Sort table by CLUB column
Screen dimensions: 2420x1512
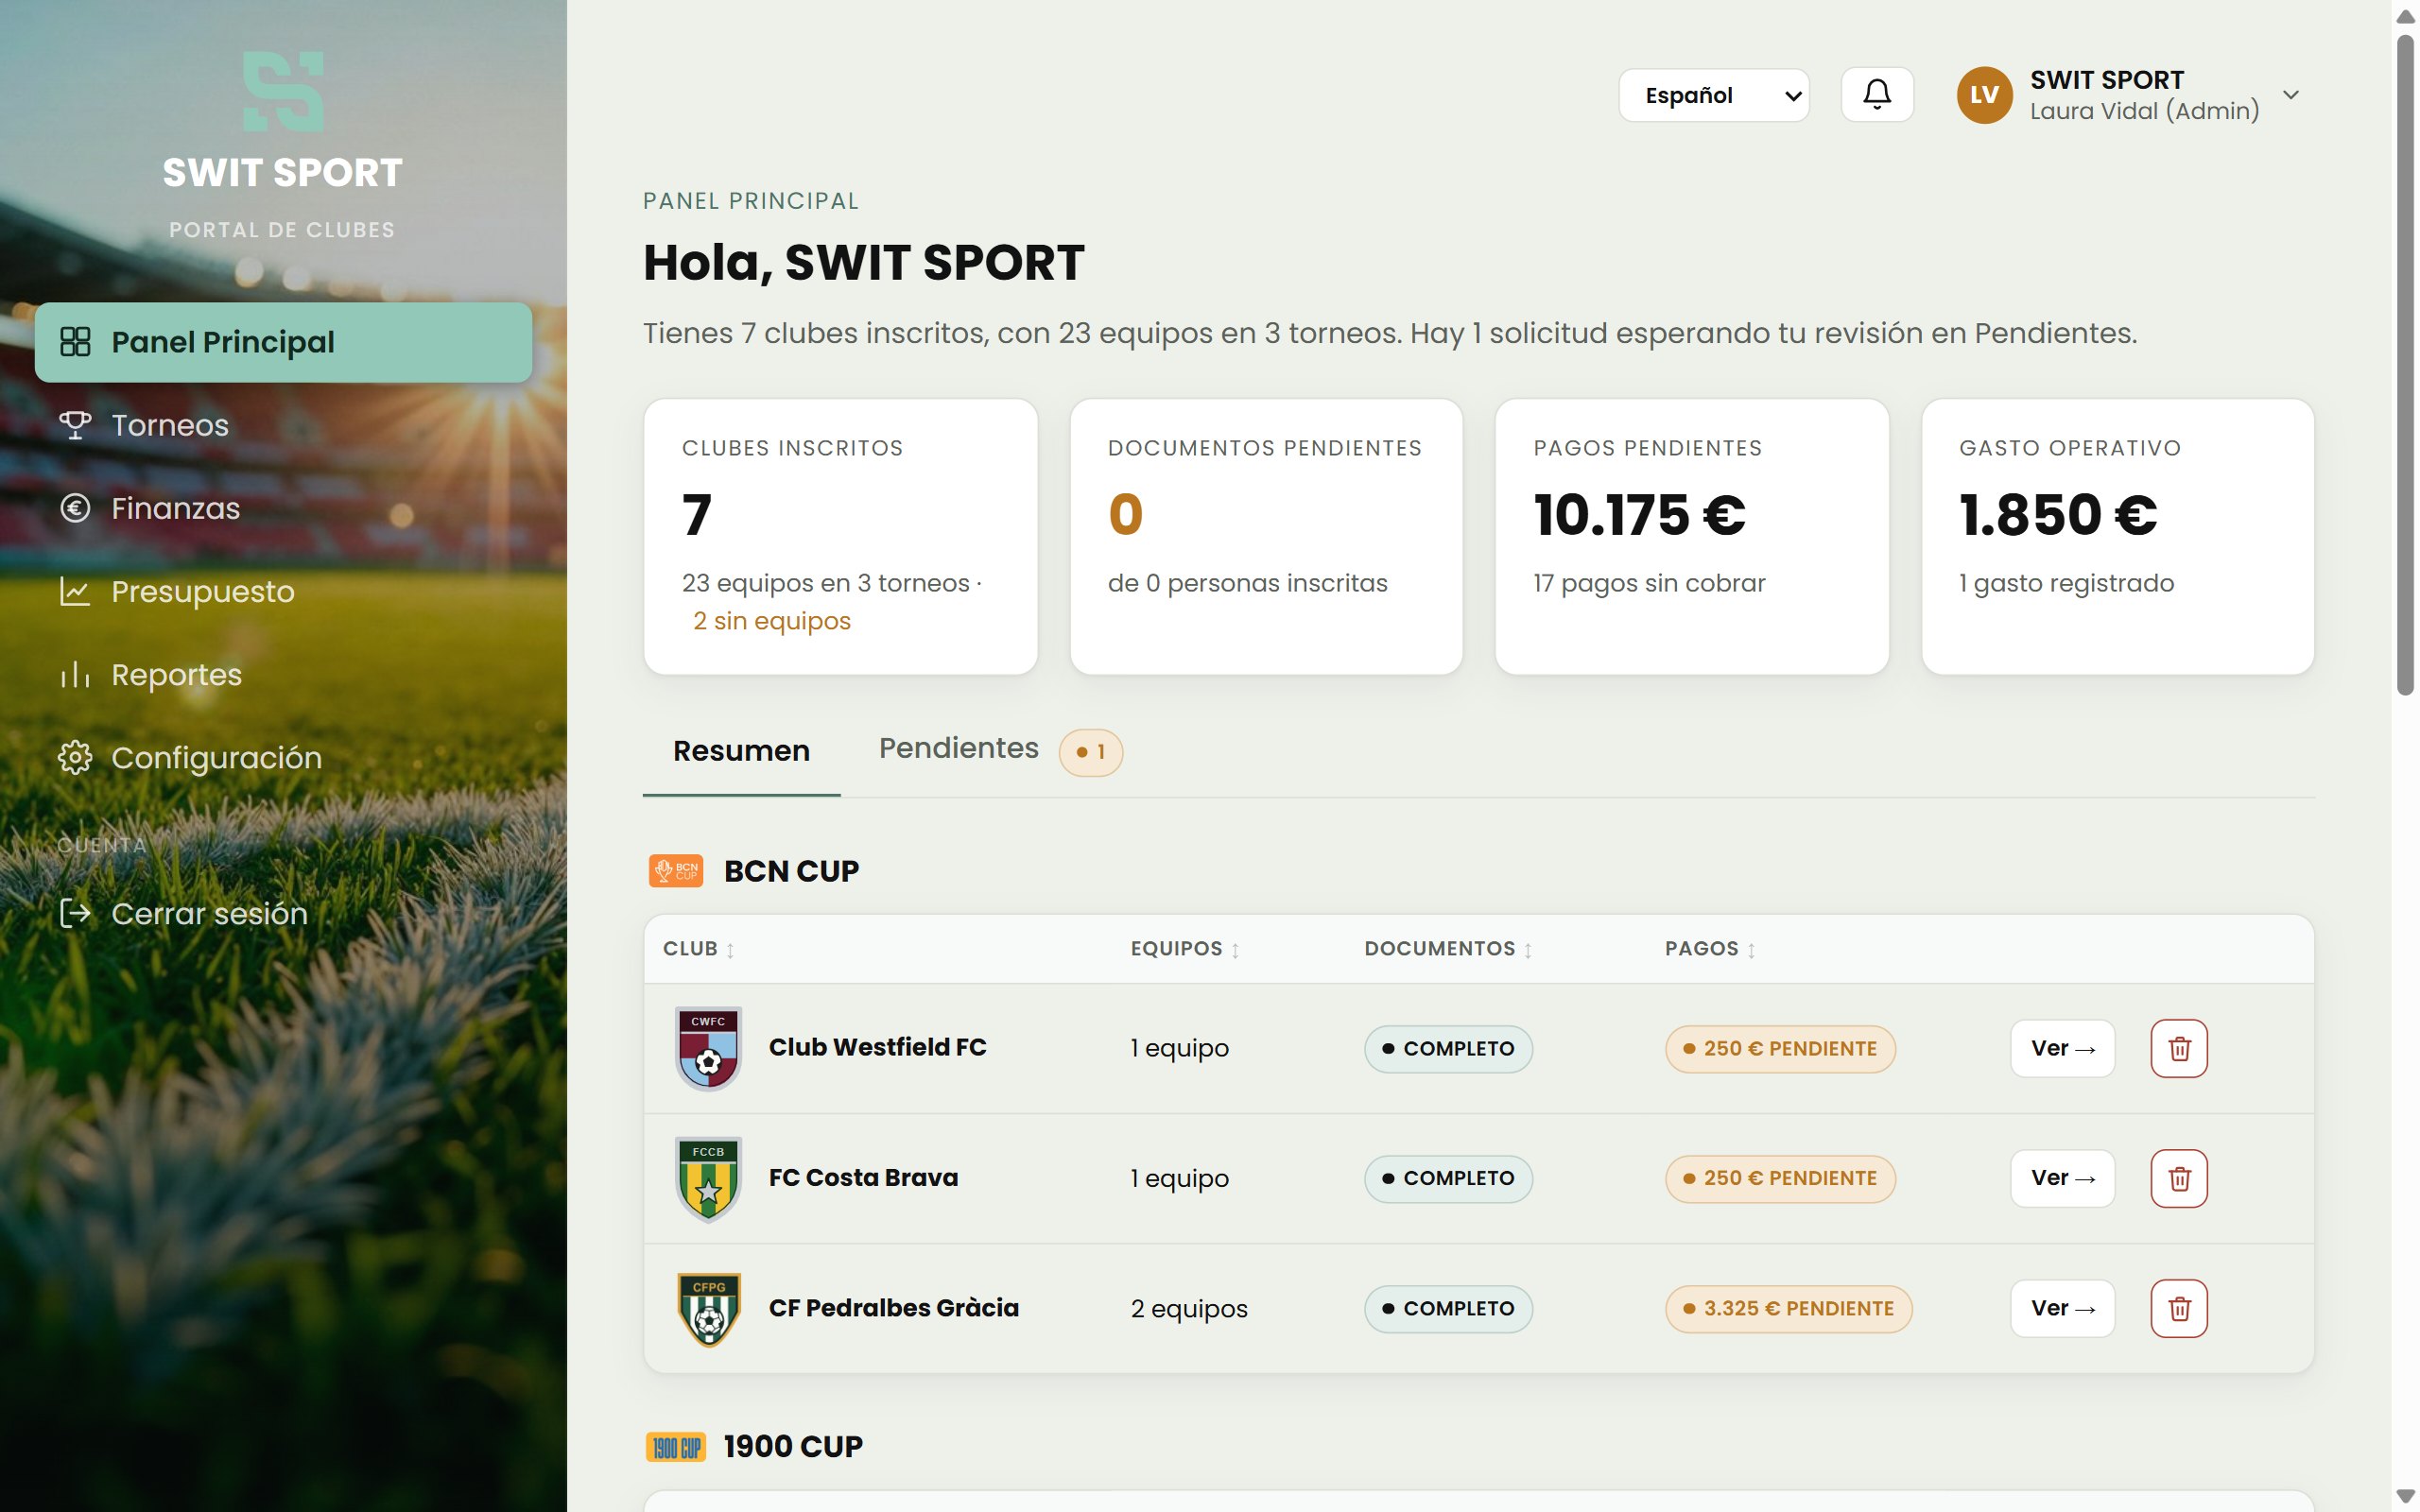[698, 948]
